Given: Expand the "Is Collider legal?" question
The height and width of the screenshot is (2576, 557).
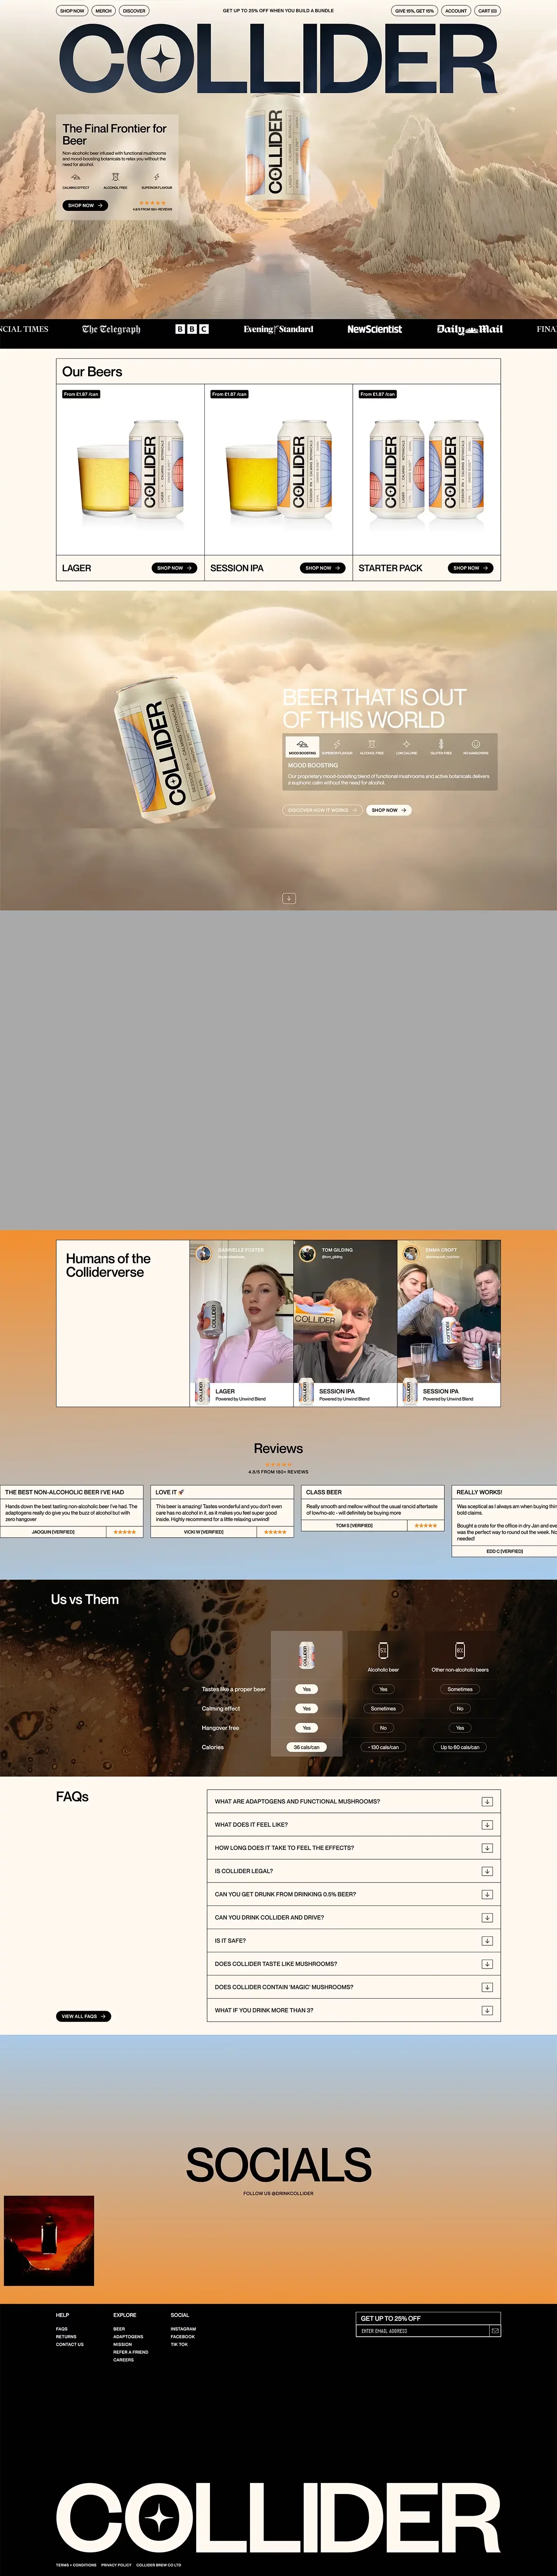Looking at the screenshot, I should (487, 1871).
